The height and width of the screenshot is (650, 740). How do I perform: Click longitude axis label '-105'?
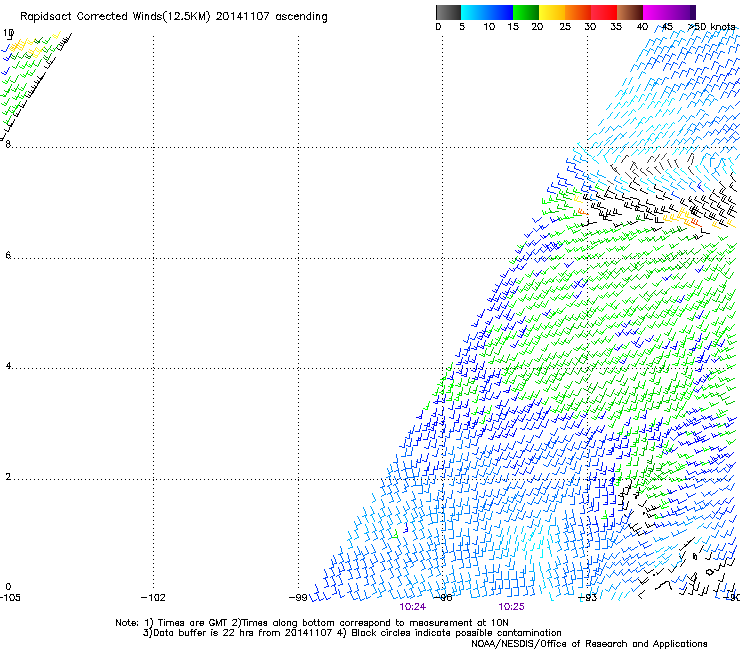(x=10, y=598)
